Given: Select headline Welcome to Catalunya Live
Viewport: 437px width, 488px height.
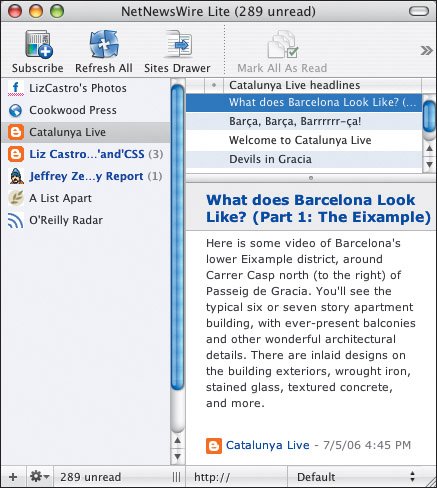Looking at the screenshot, I should click(304, 140).
